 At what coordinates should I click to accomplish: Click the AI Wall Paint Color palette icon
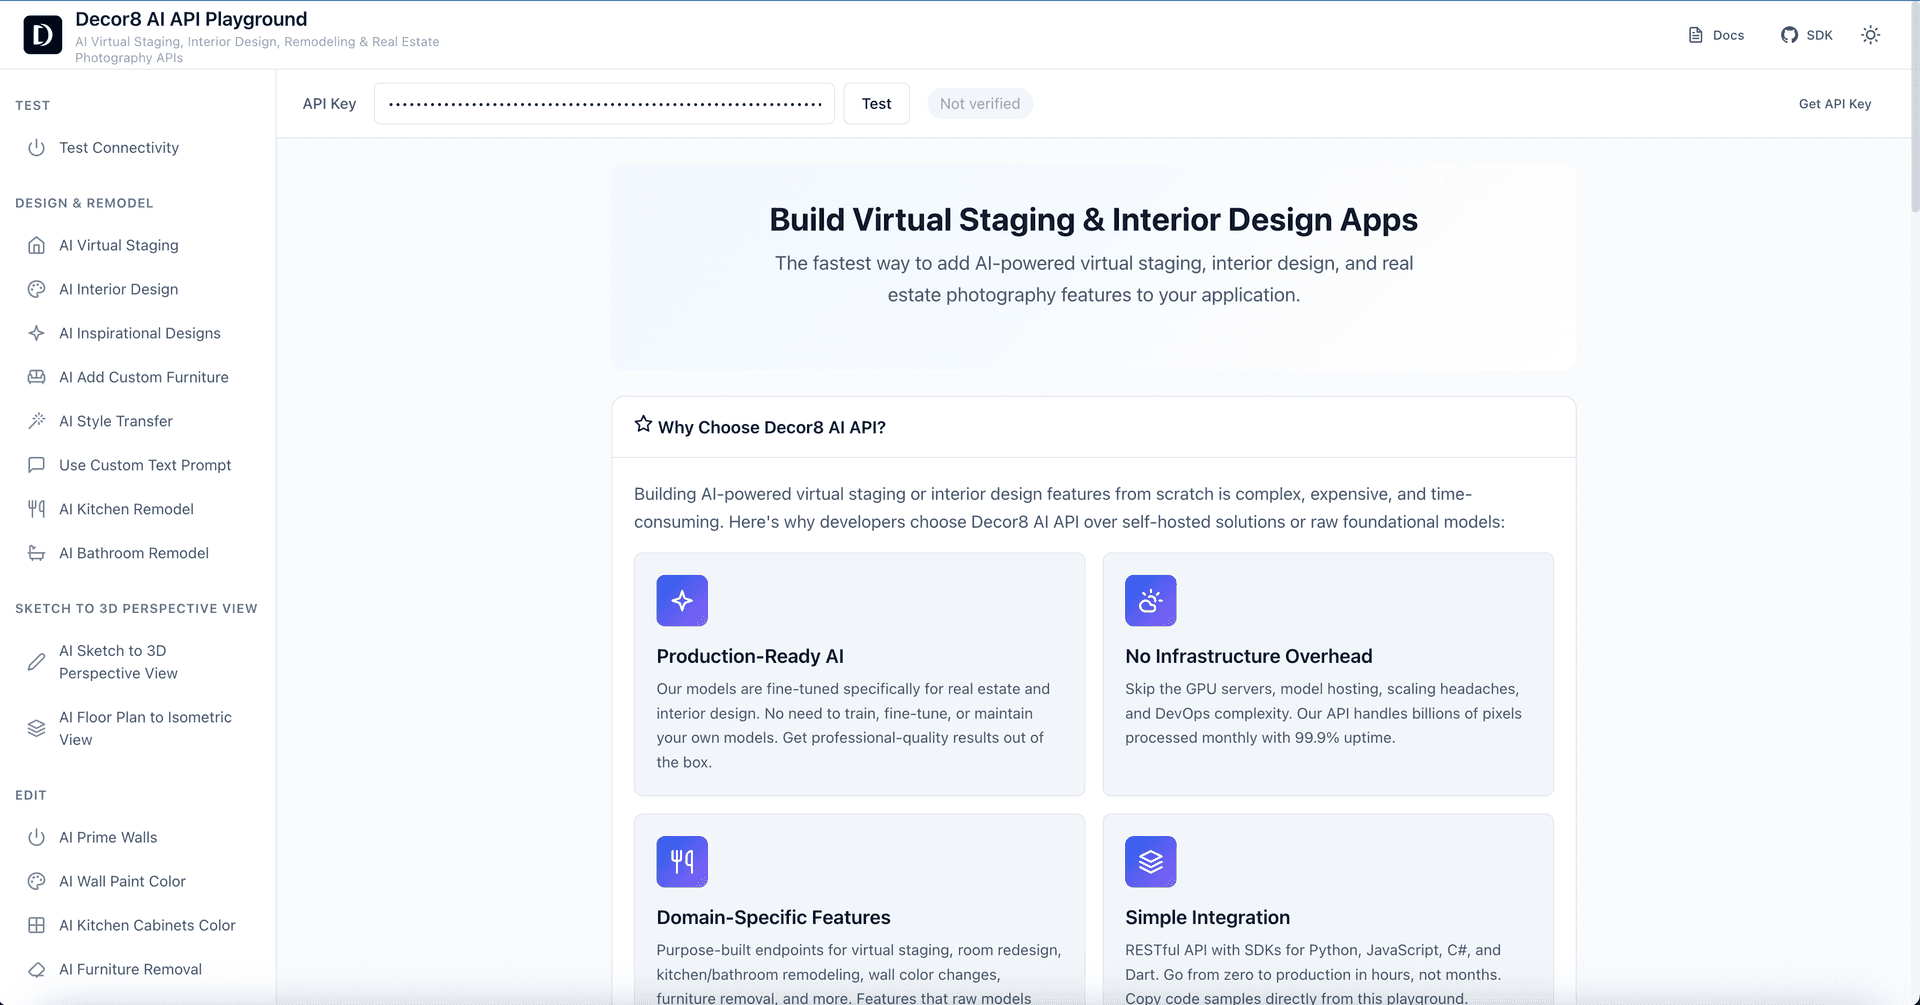coord(36,881)
